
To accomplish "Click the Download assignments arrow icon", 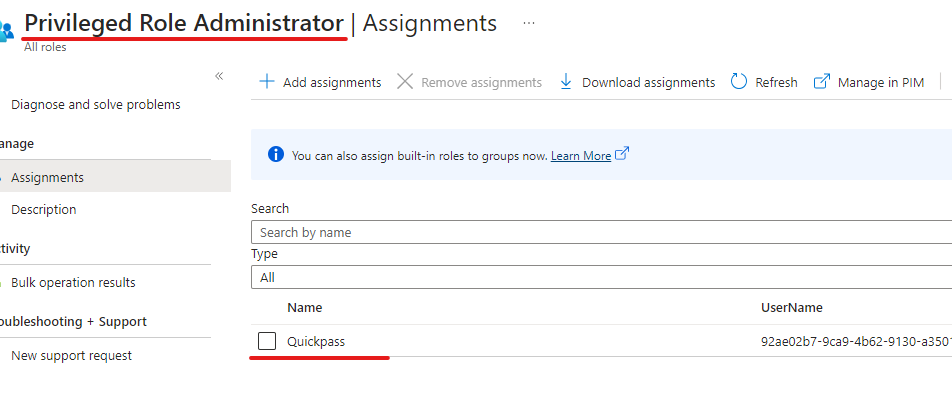I will tap(566, 82).
